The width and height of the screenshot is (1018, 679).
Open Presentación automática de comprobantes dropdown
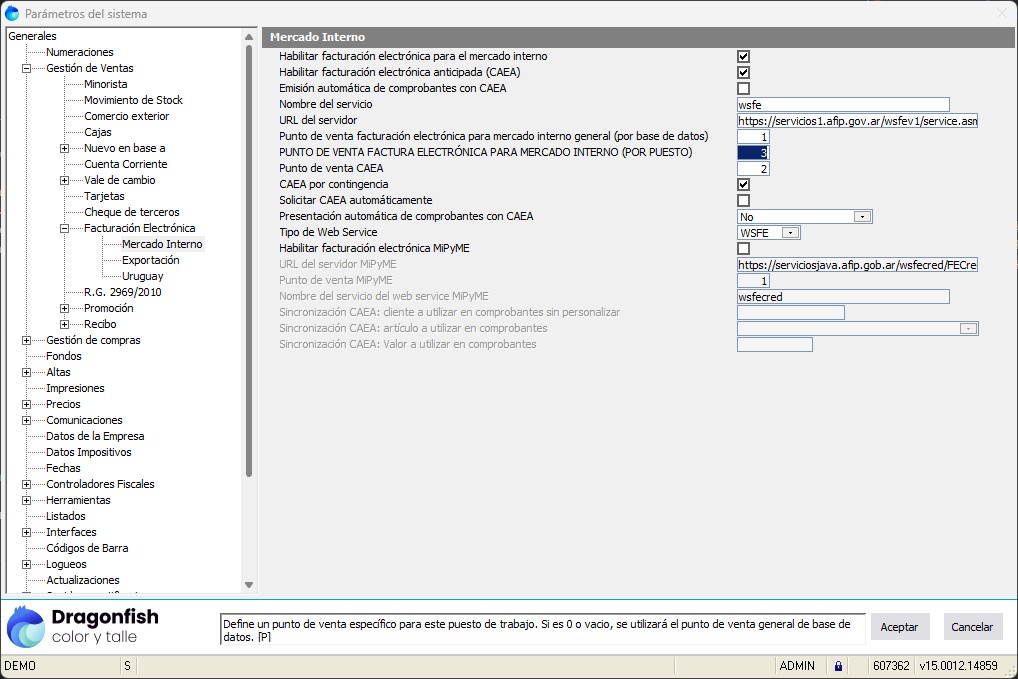861,217
